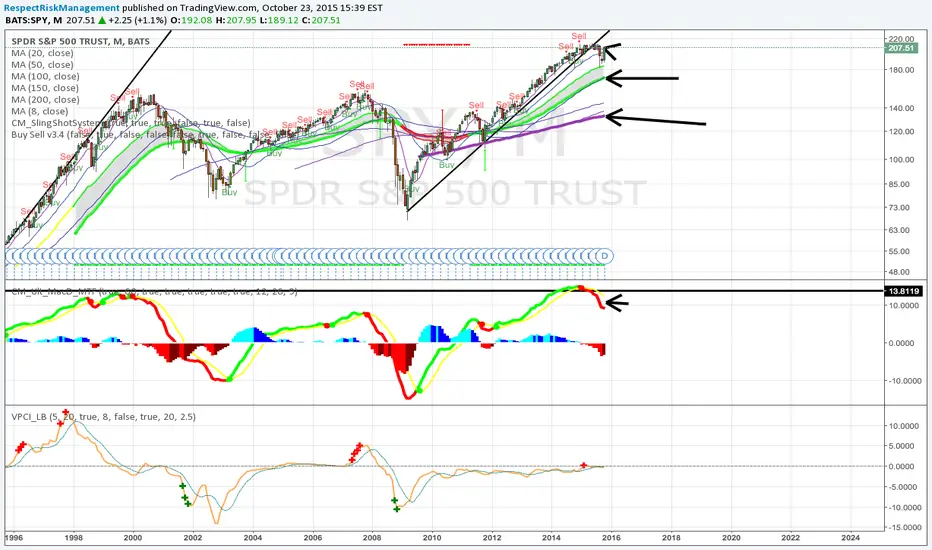Click 180.00 on the price axis
This screenshot has height=550, width=932.
point(902,70)
